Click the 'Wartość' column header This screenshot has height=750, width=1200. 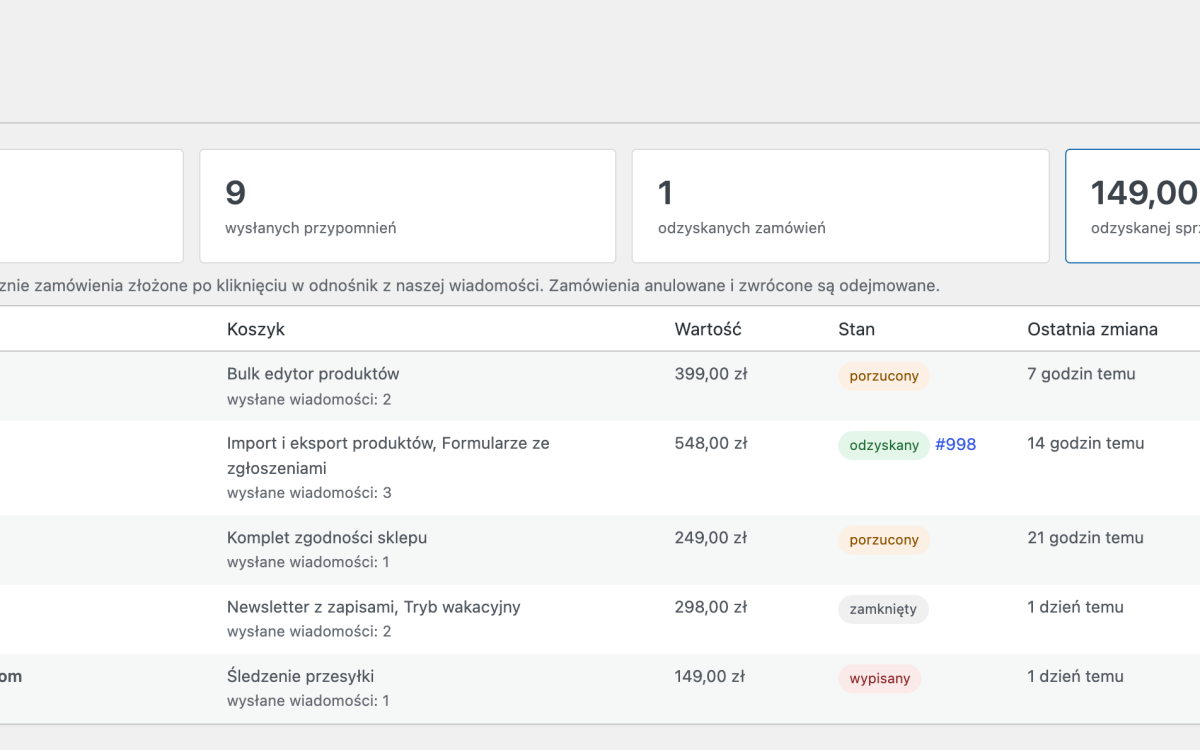pyautogui.click(x=708, y=329)
